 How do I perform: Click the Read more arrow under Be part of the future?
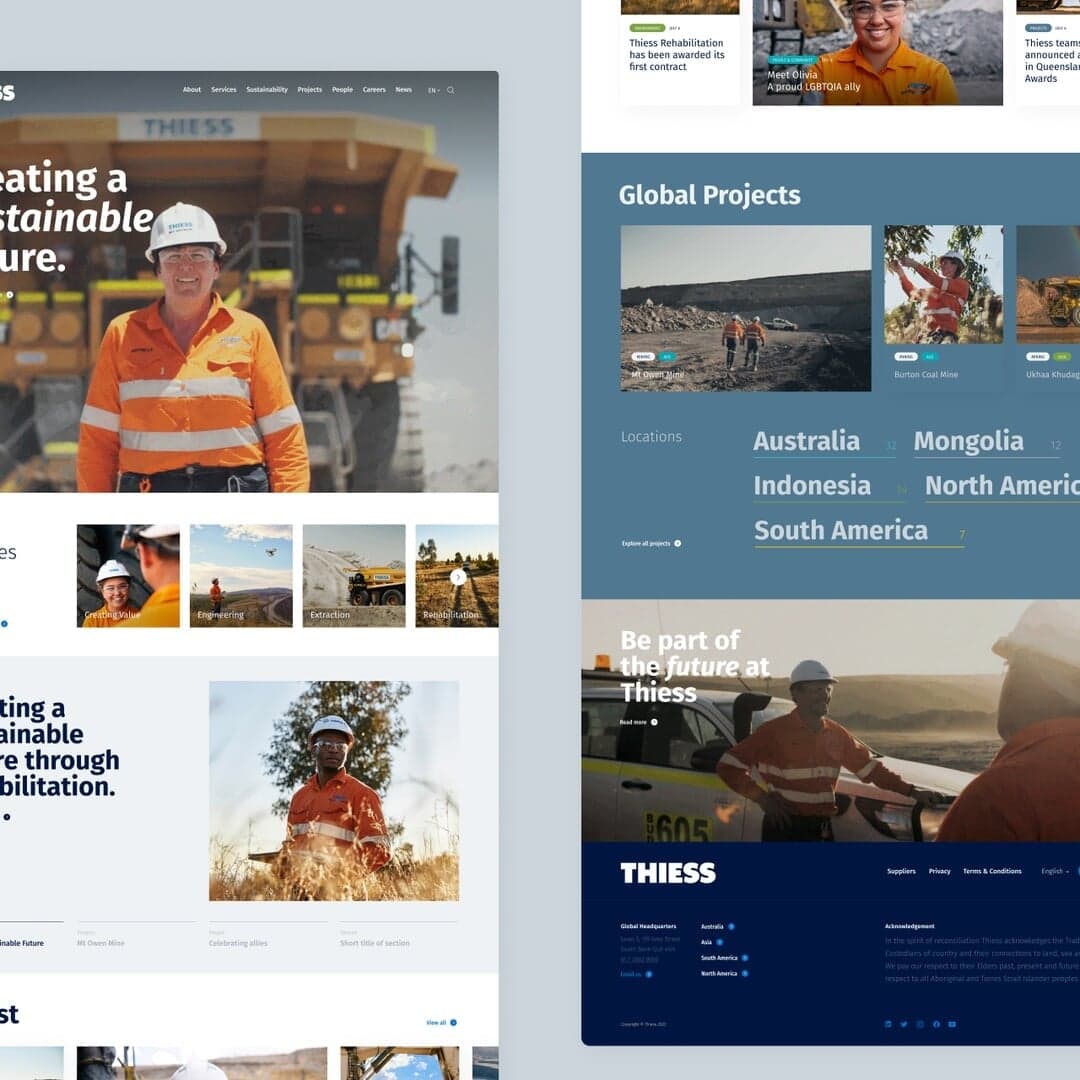(656, 722)
